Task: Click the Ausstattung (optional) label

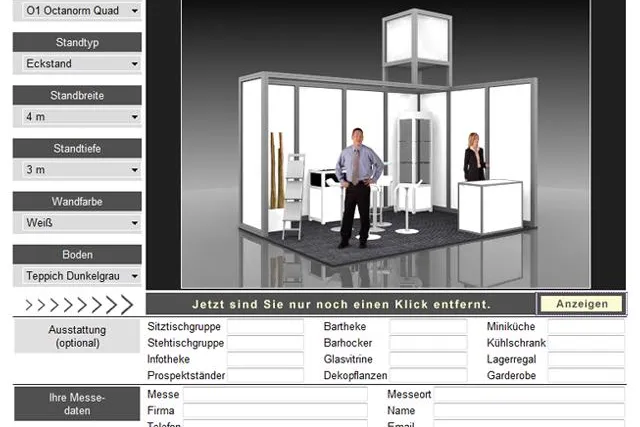Action: pos(77,336)
